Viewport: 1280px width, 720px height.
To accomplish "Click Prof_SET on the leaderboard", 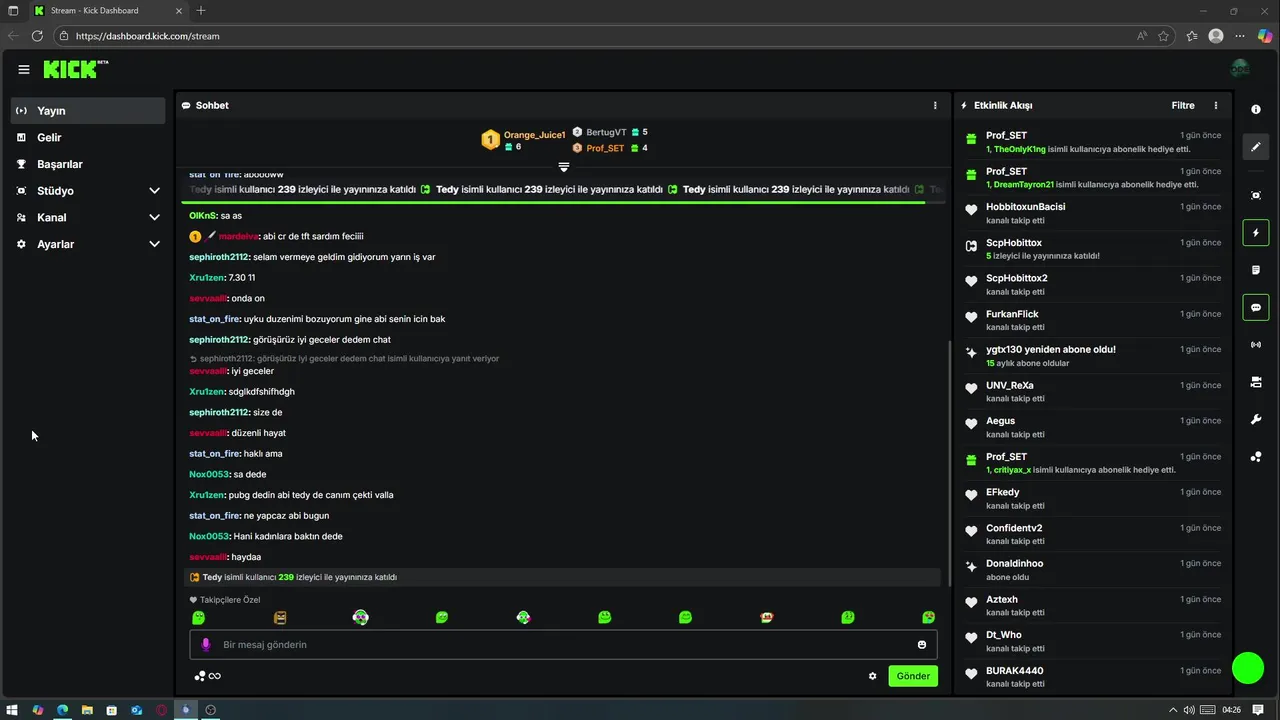I will point(605,148).
